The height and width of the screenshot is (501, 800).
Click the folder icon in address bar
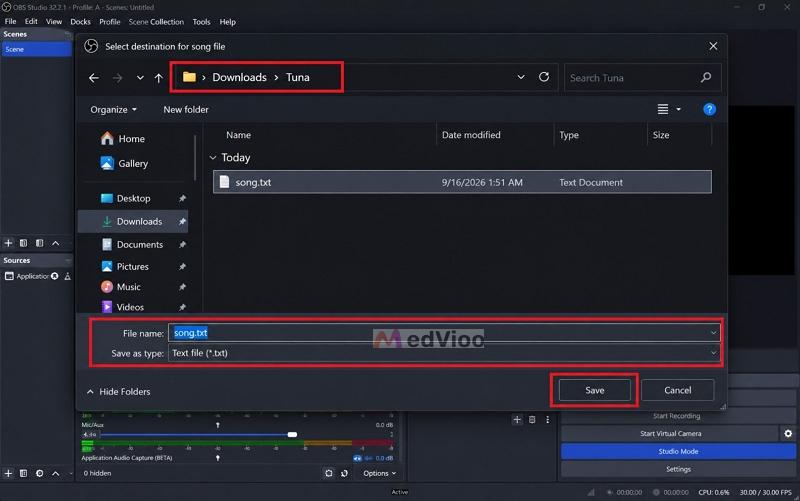click(x=189, y=77)
